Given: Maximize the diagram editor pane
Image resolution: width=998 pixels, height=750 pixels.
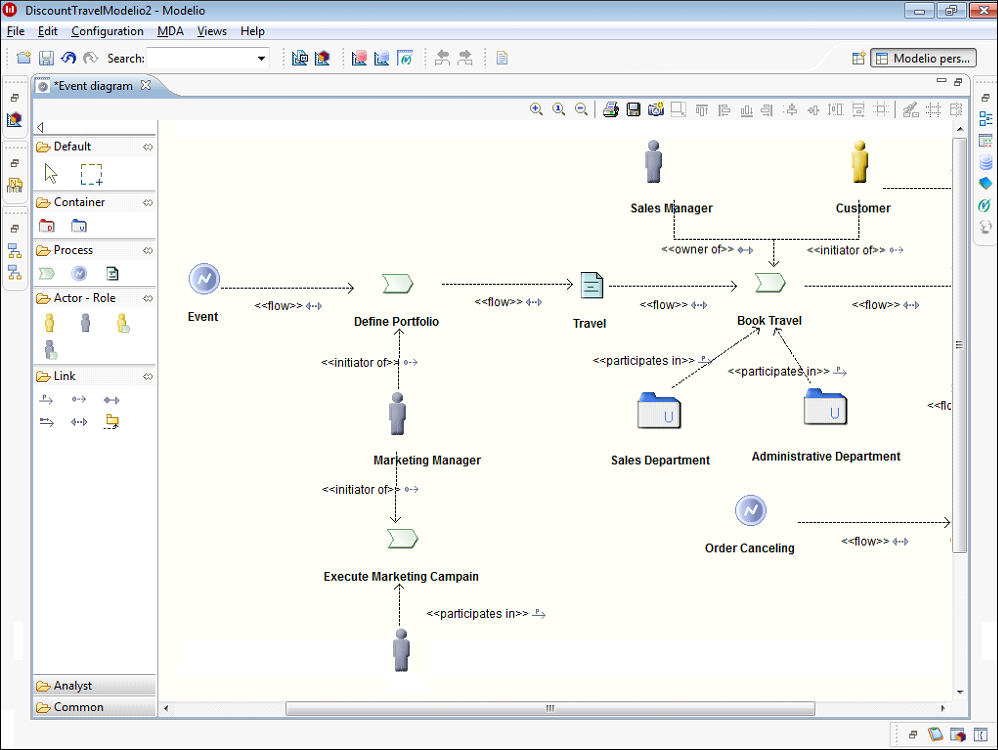Looking at the screenshot, I should pos(958,81).
